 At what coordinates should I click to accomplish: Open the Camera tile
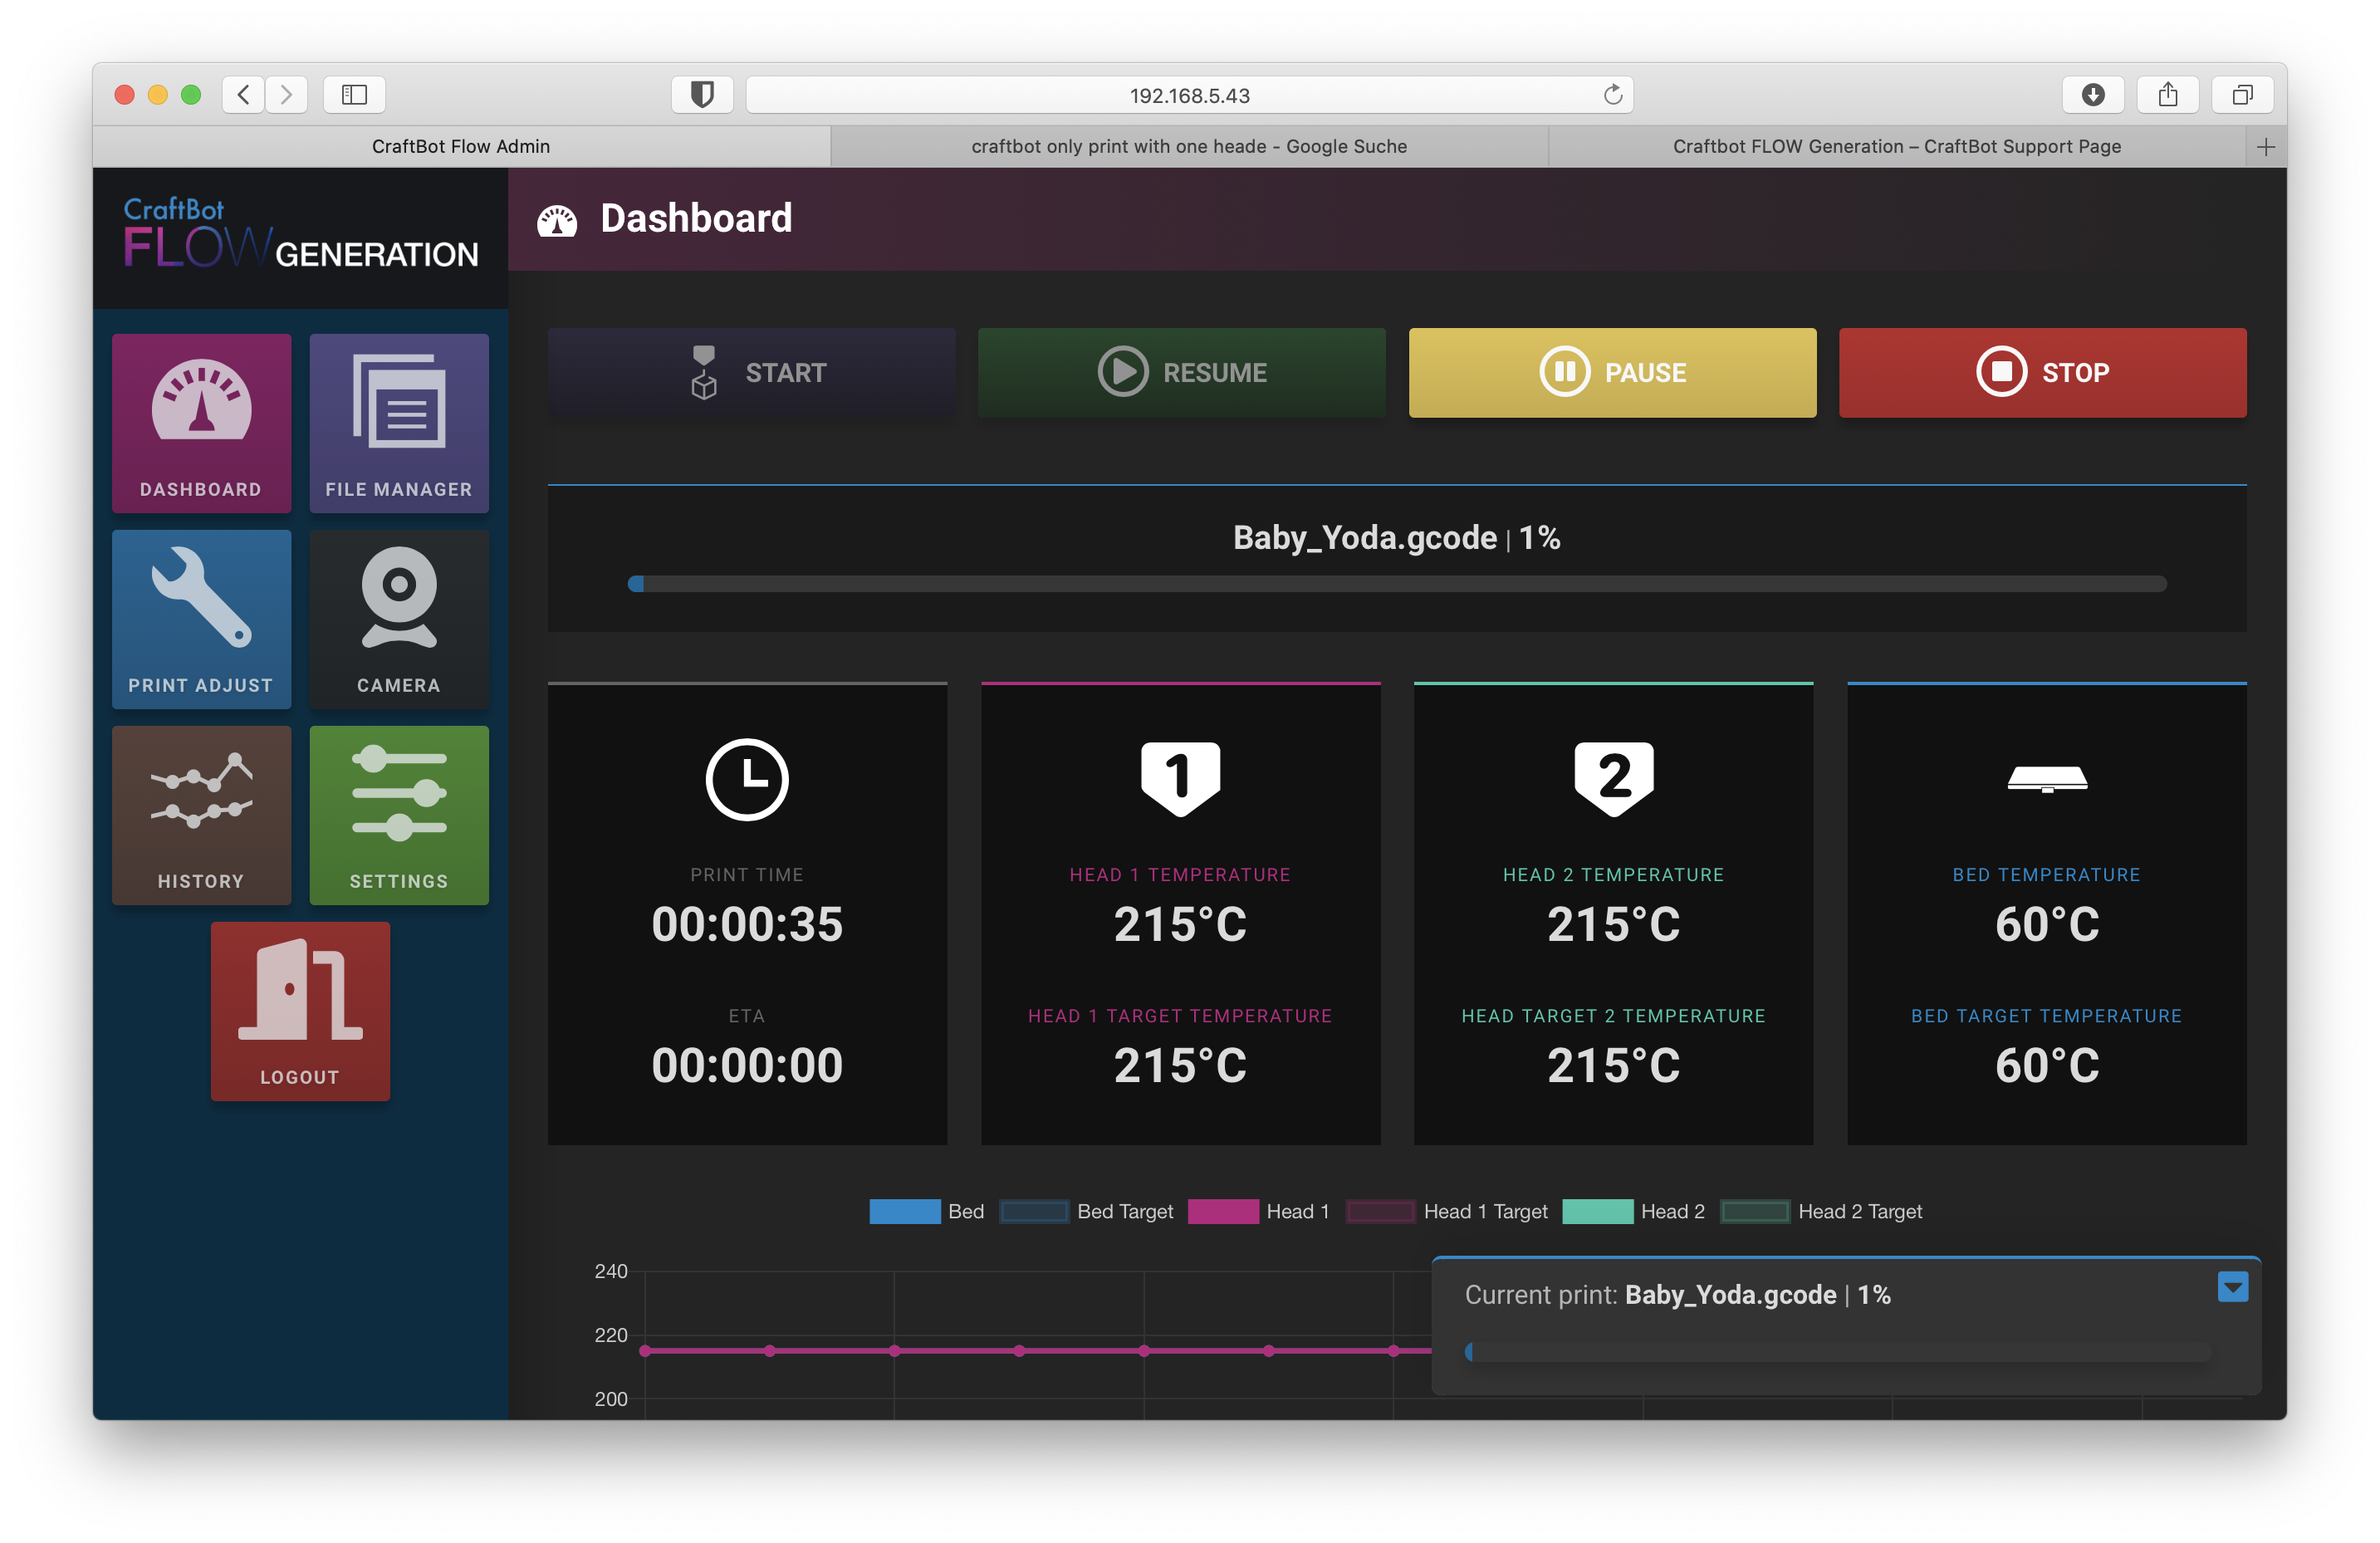399,619
